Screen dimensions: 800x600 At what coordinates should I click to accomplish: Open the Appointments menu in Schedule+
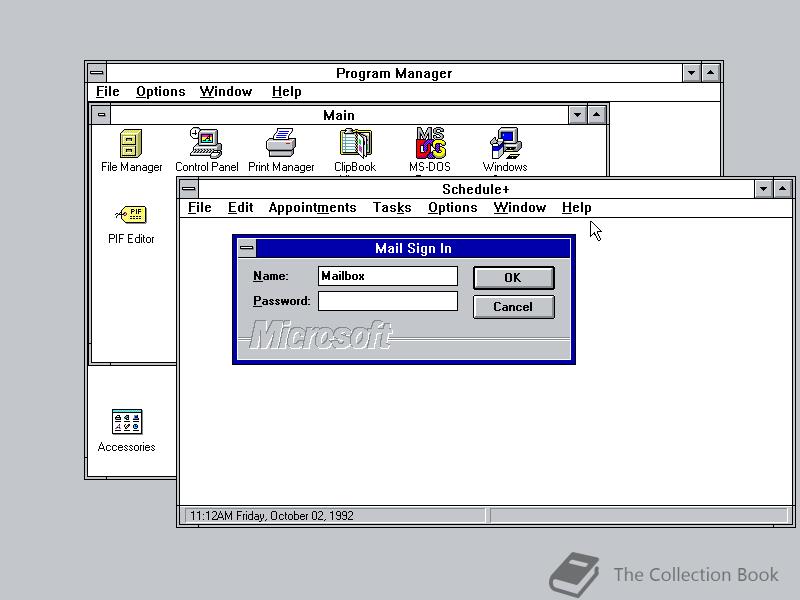click(x=312, y=207)
